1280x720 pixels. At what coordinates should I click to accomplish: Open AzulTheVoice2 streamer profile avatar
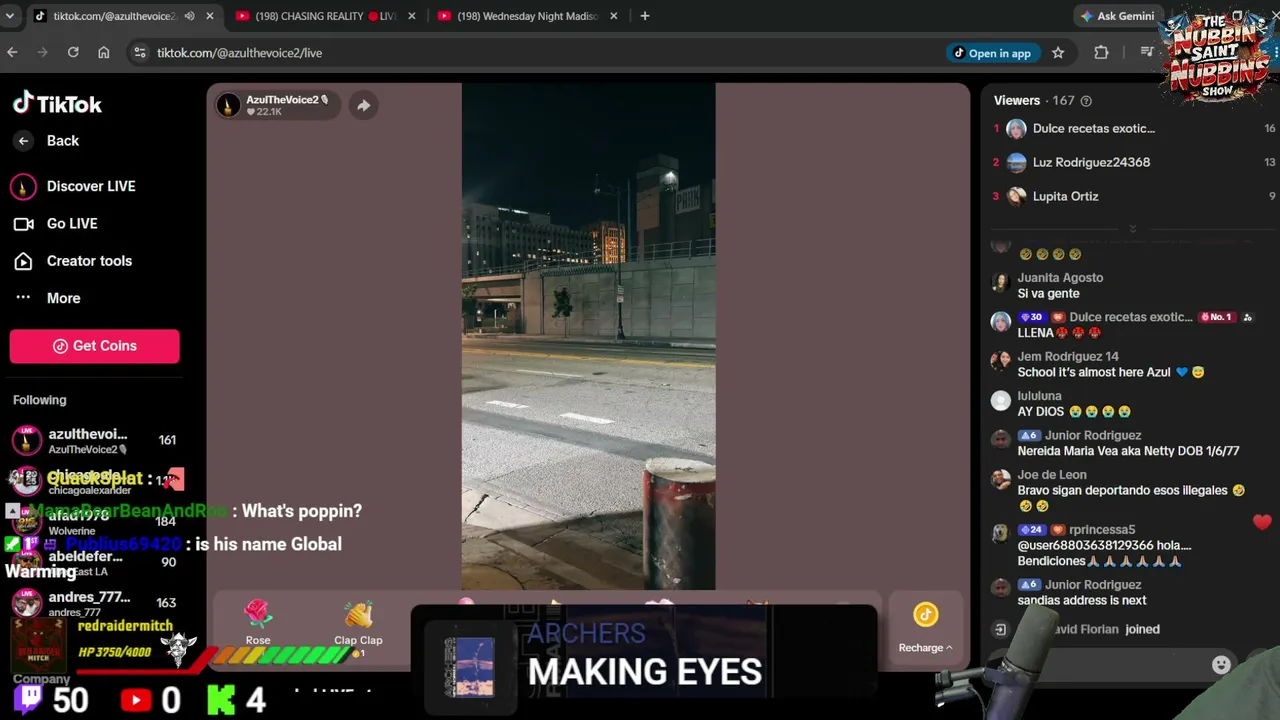coord(229,105)
